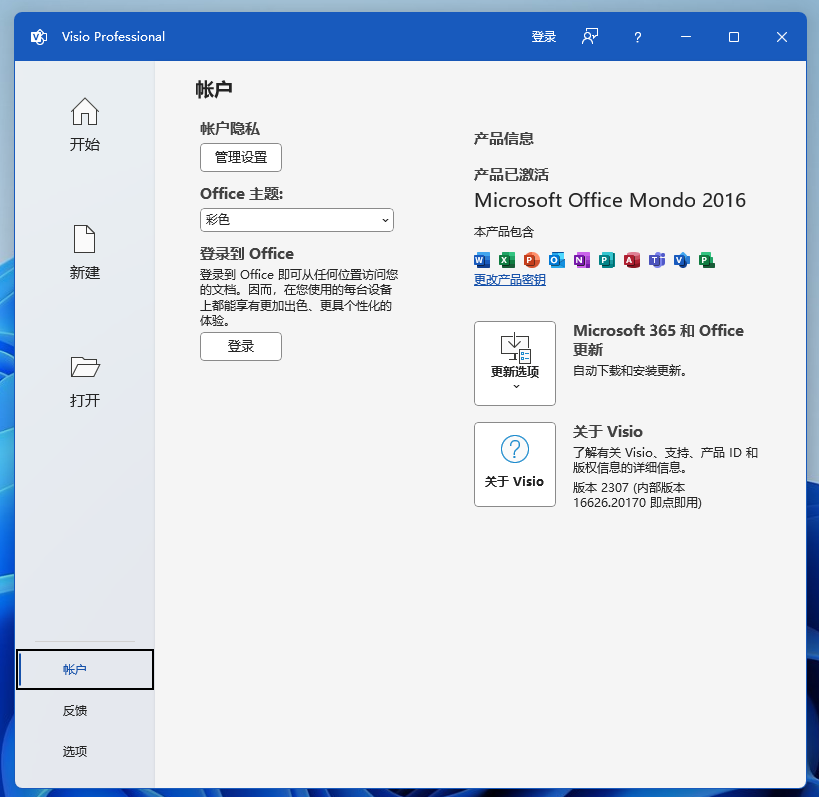Click the Visio logo in title bar
The width and height of the screenshot is (819, 797).
tap(39, 37)
